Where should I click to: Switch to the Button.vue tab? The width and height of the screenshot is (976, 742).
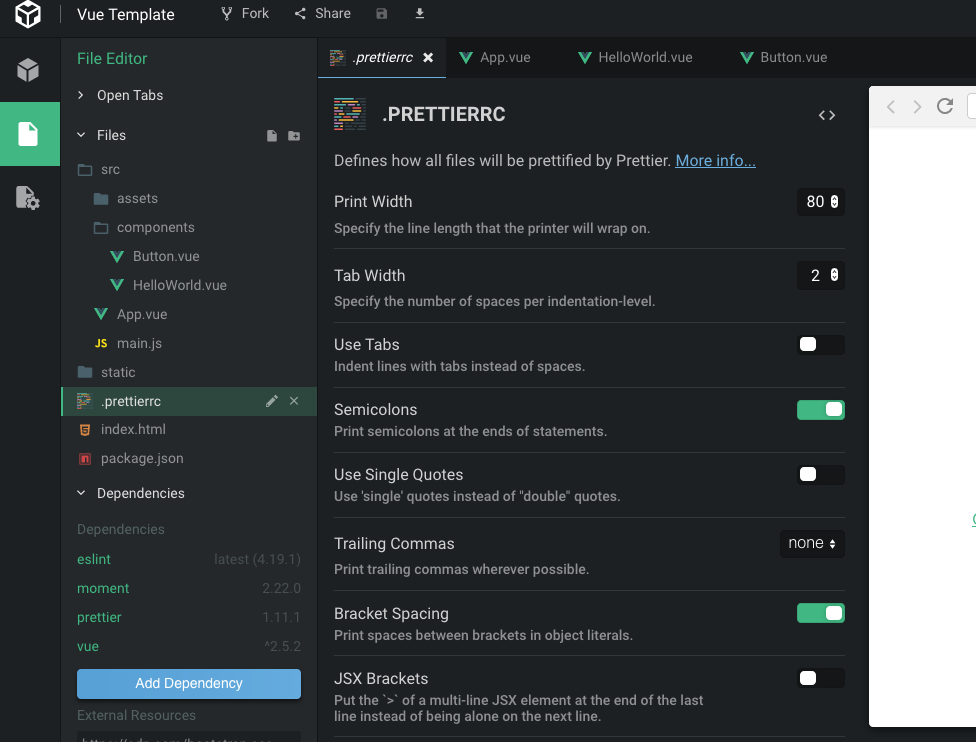784,57
